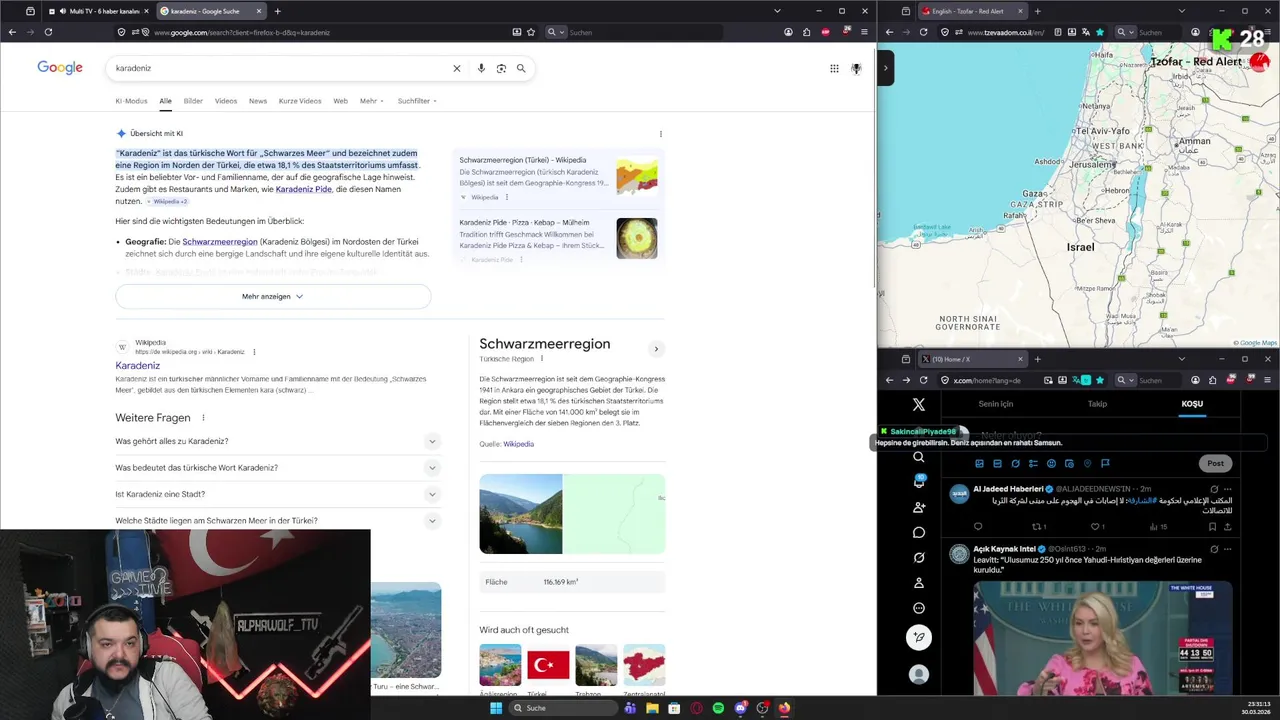The image size is (1280, 720).
Task: Switch to KI-Modus tab
Action: click(131, 101)
